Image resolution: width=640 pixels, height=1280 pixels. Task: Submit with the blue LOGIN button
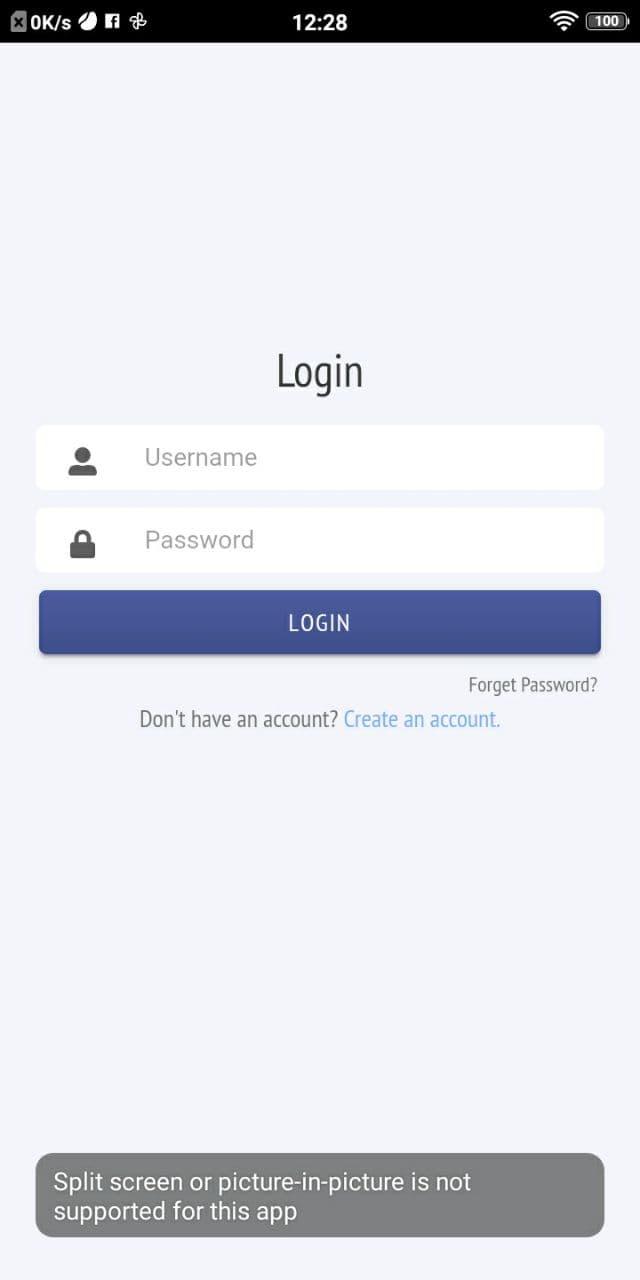320,622
